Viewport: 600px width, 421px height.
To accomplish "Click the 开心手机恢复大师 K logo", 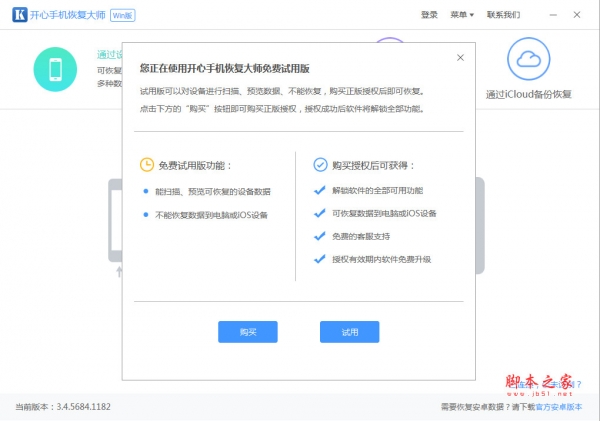I will (x=20, y=15).
